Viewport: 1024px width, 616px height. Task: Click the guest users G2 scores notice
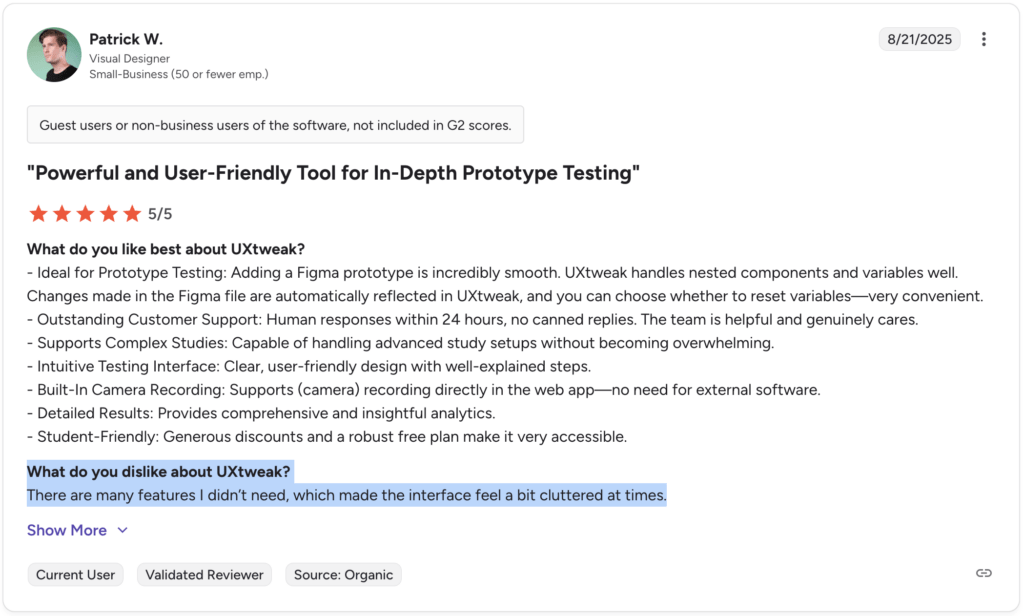click(275, 125)
